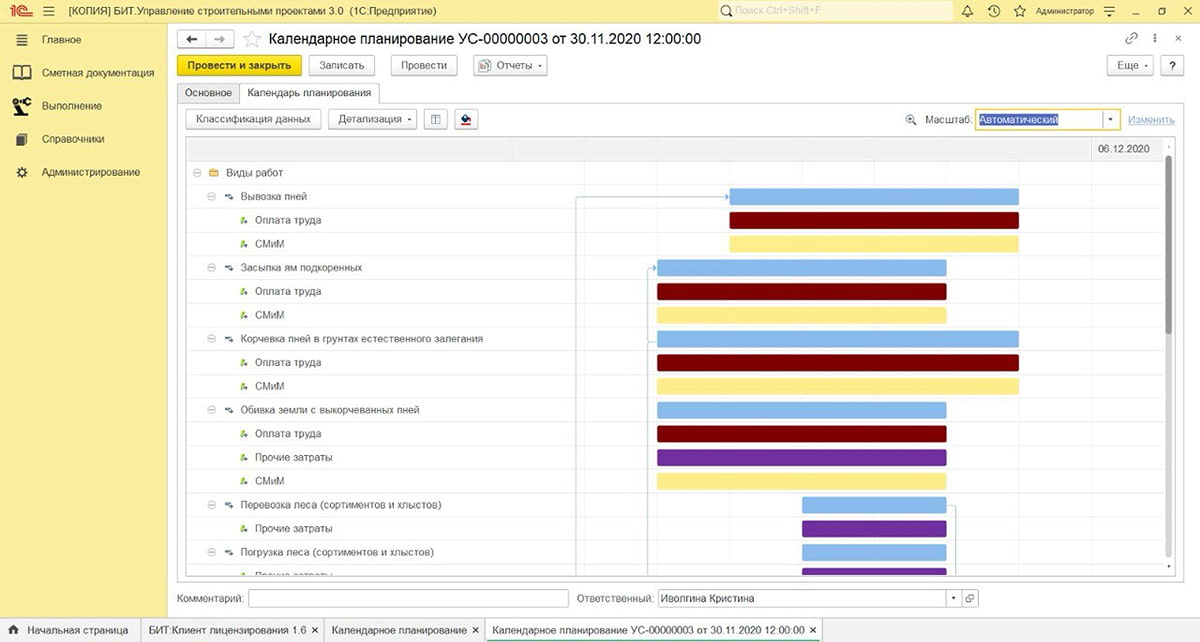This screenshot has width=1200, height=642.
Task: Add document to favorites with star
Action: (252, 39)
